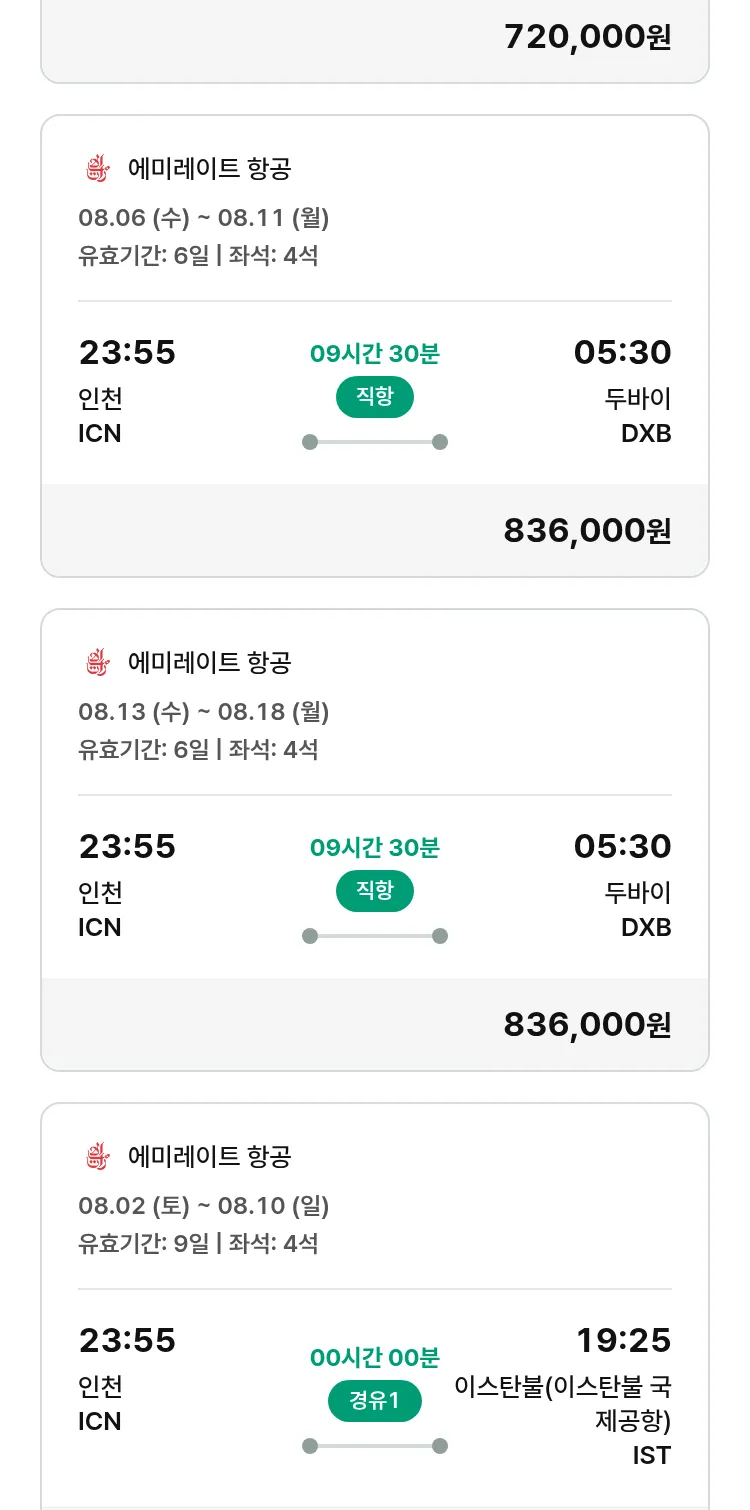The height and width of the screenshot is (1510, 750).
Task: Tap the 이스탄불 IST arrival airport
Action: (563, 1403)
